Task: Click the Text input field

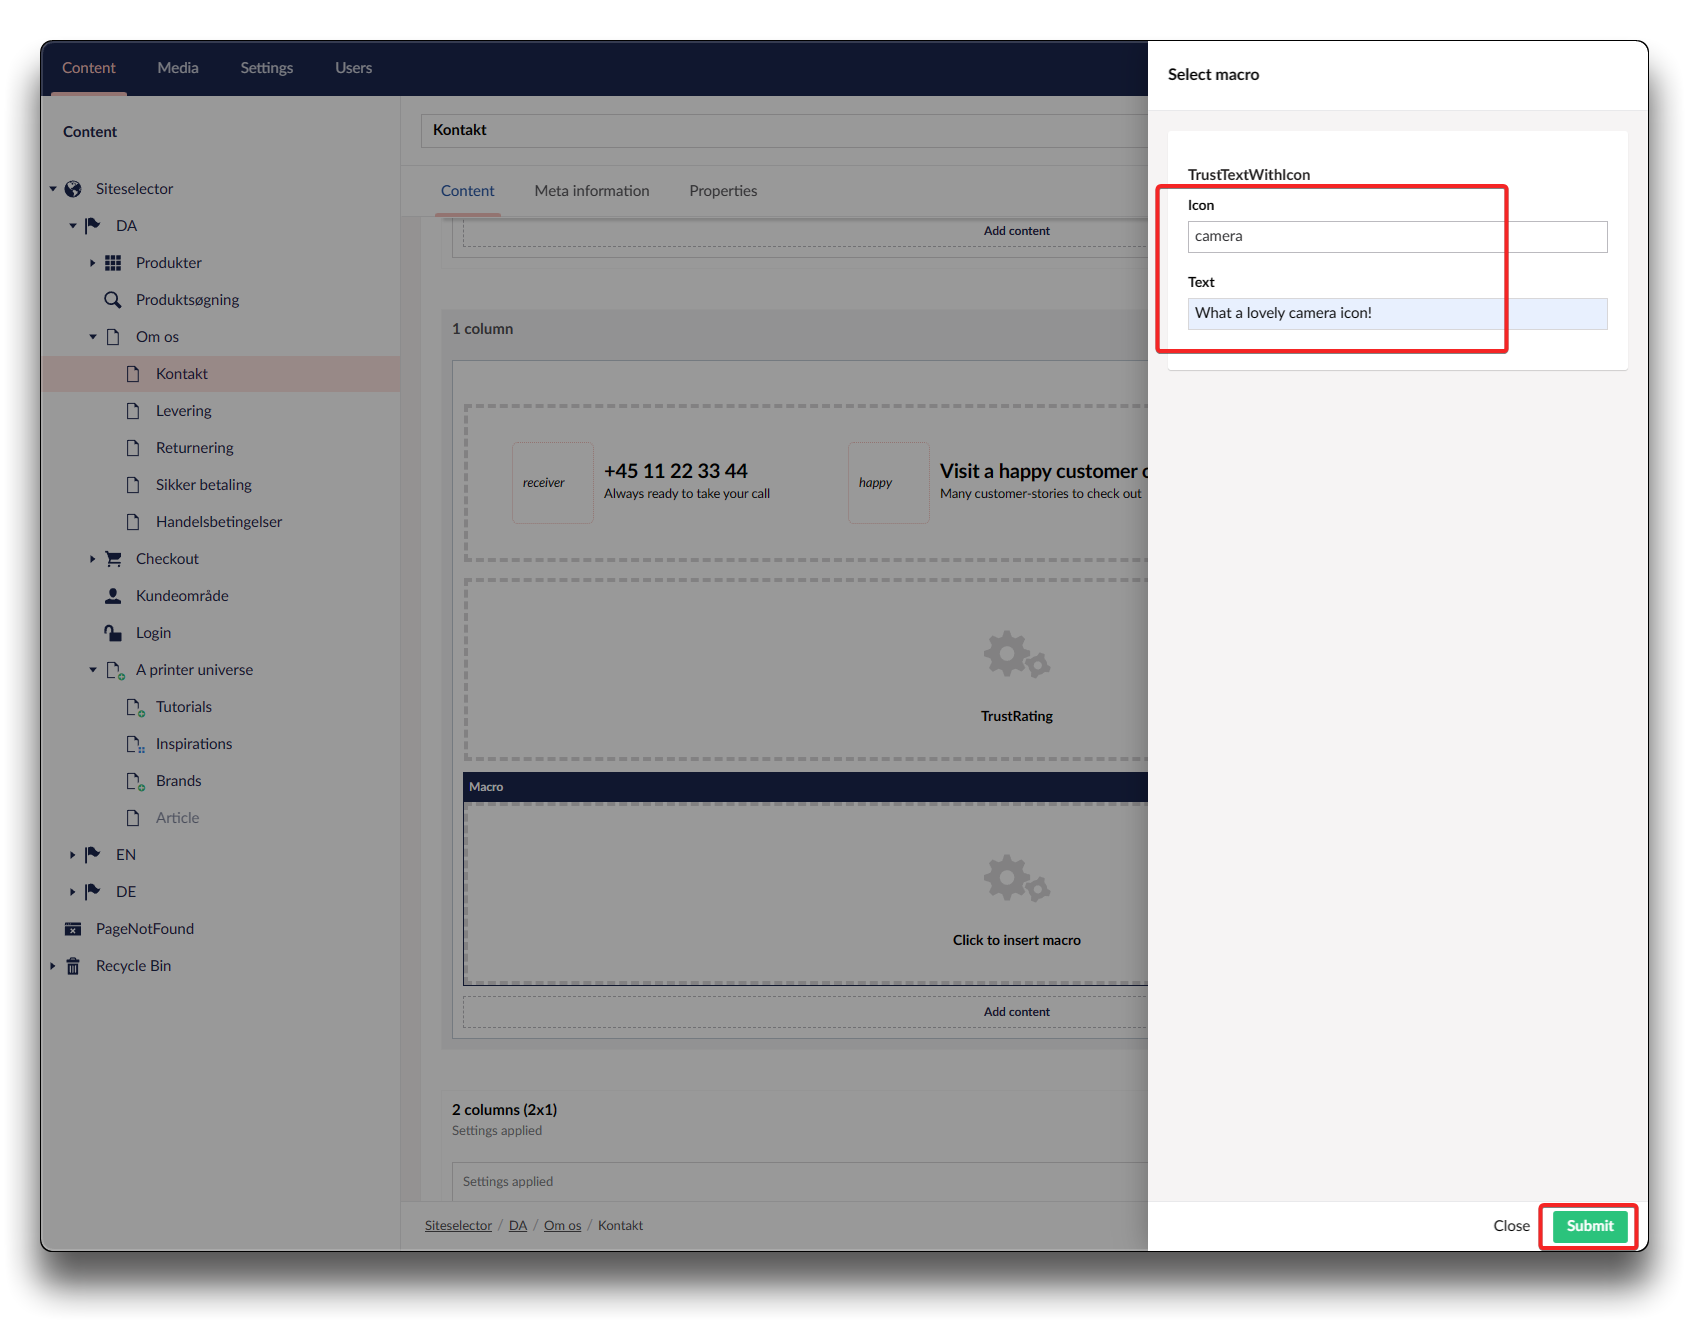Action: (x=1397, y=314)
